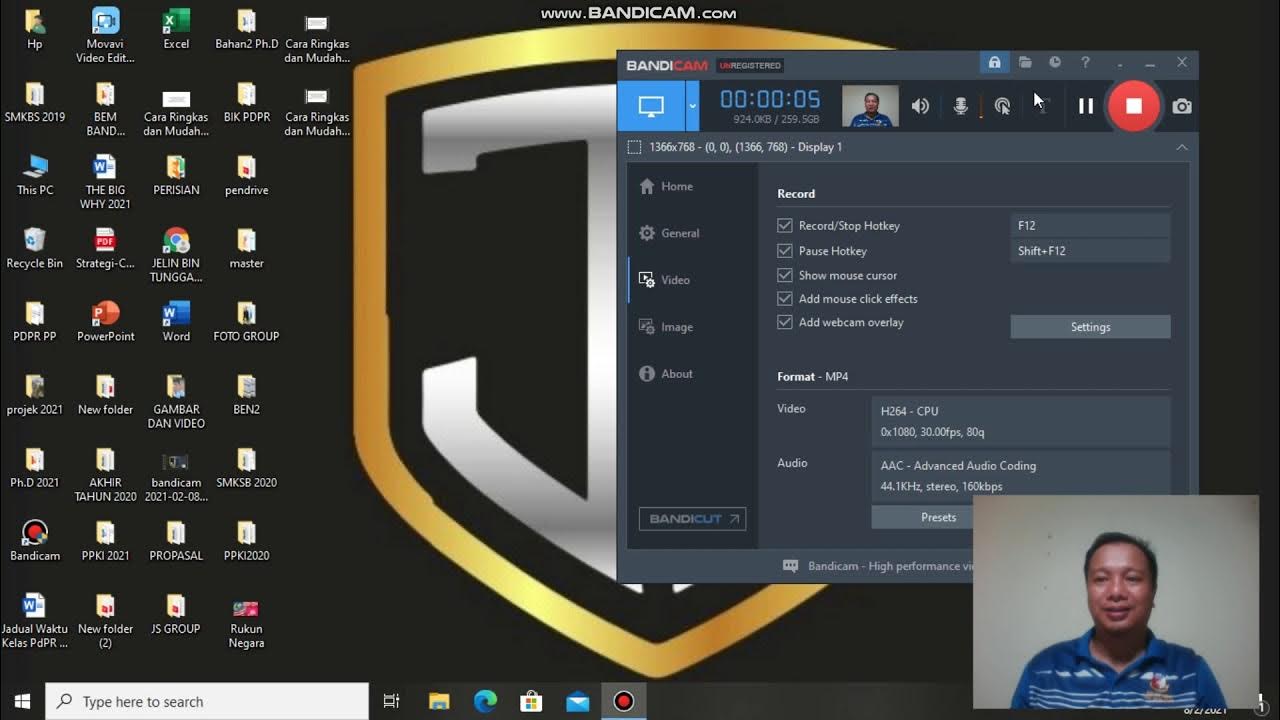Select the Recycle Bin icon

click(34, 248)
